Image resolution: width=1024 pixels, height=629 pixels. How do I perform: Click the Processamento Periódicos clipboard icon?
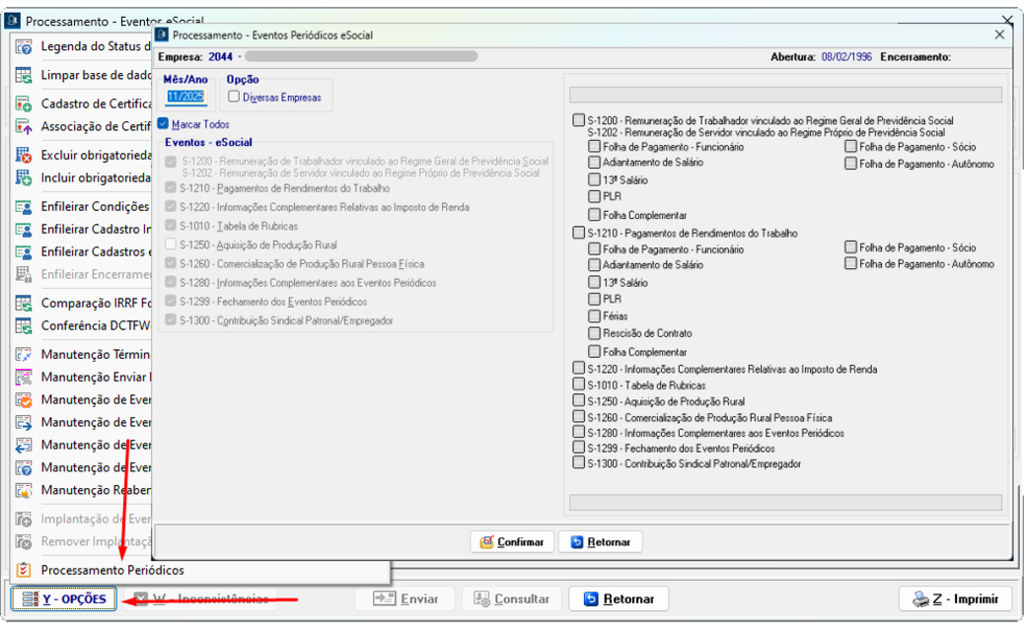(25, 570)
